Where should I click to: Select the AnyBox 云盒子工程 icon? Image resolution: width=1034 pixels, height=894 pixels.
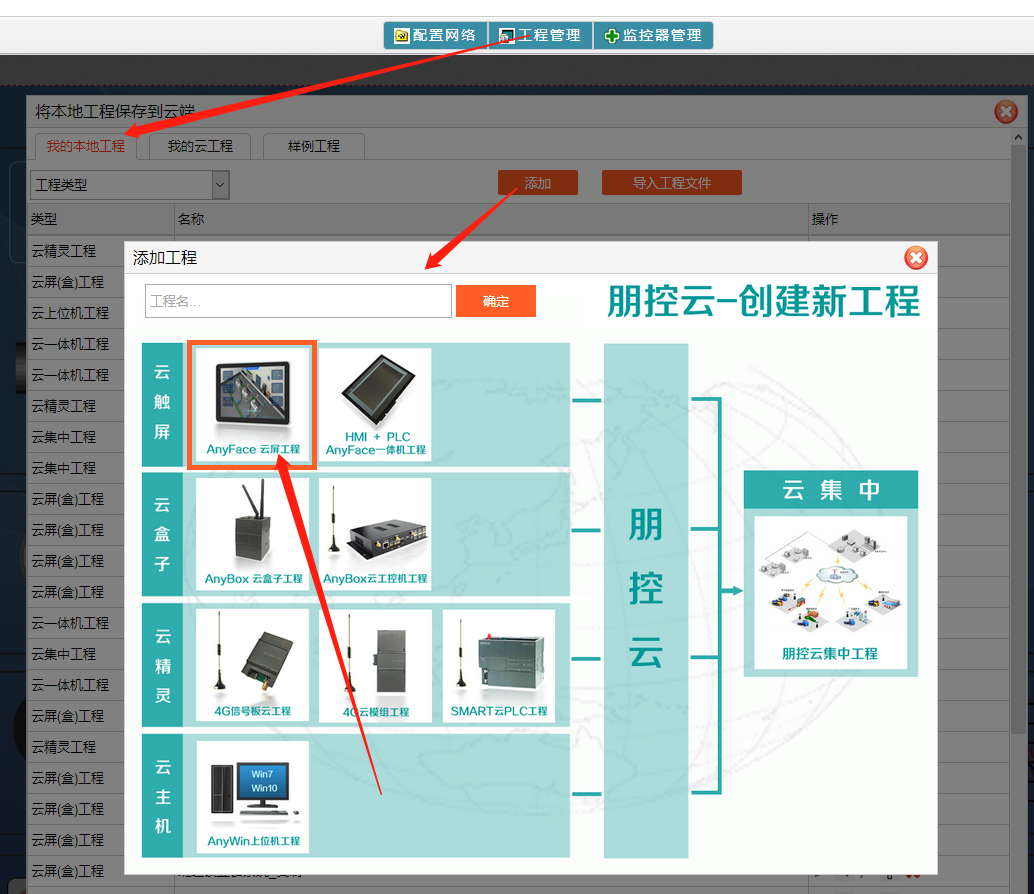point(253,533)
